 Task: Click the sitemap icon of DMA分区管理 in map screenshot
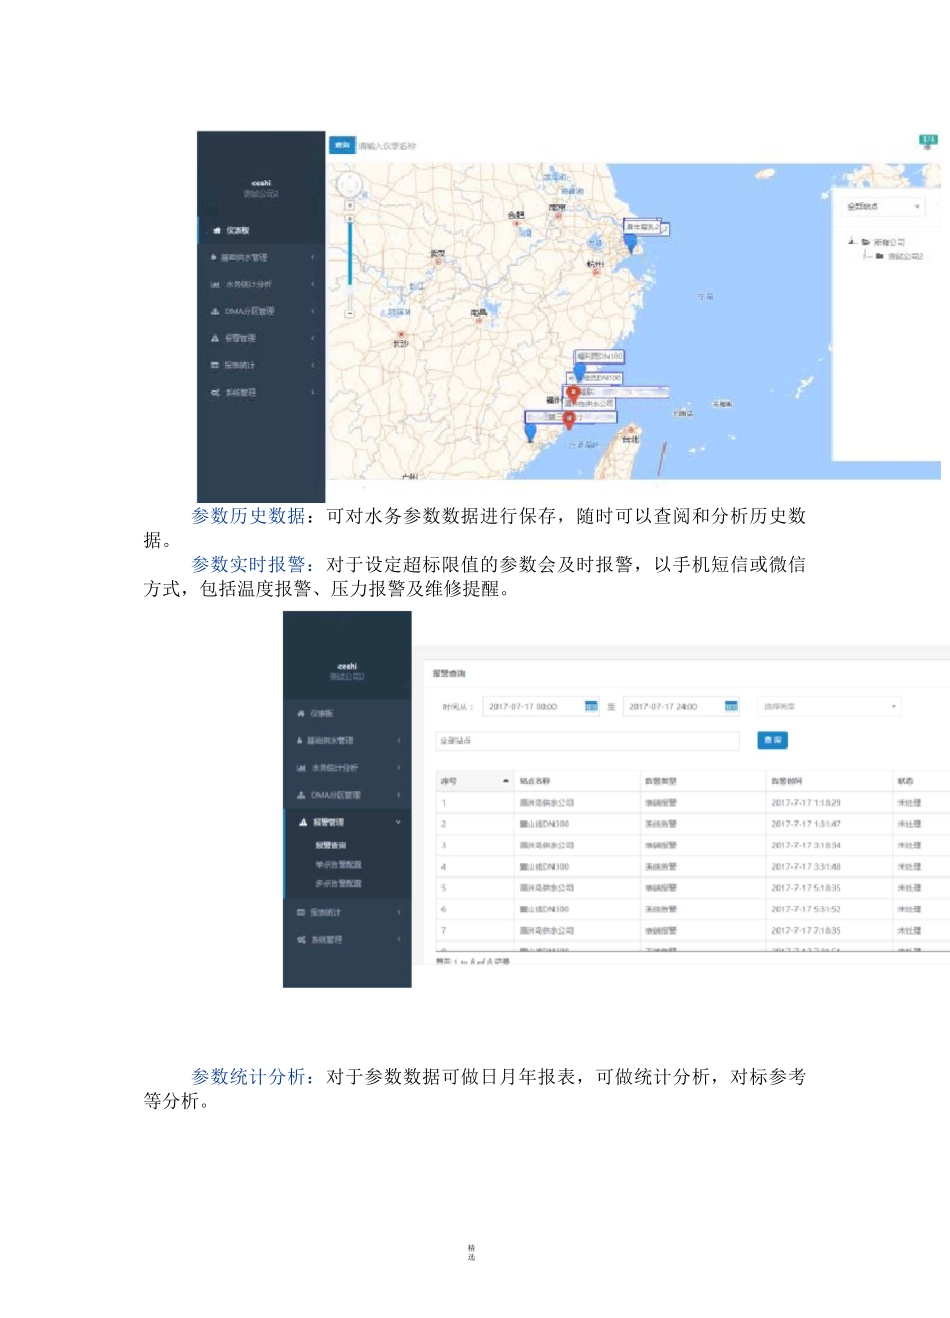(x=215, y=312)
